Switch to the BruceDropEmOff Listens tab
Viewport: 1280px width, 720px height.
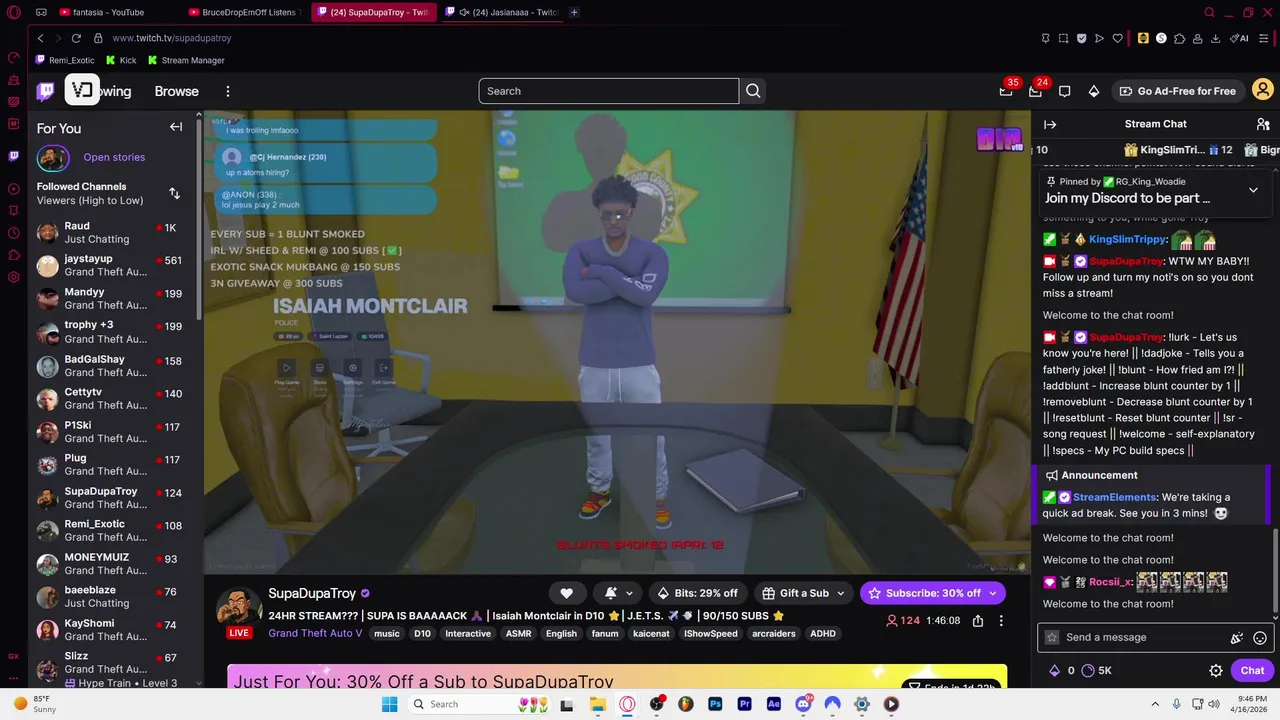point(247,12)
